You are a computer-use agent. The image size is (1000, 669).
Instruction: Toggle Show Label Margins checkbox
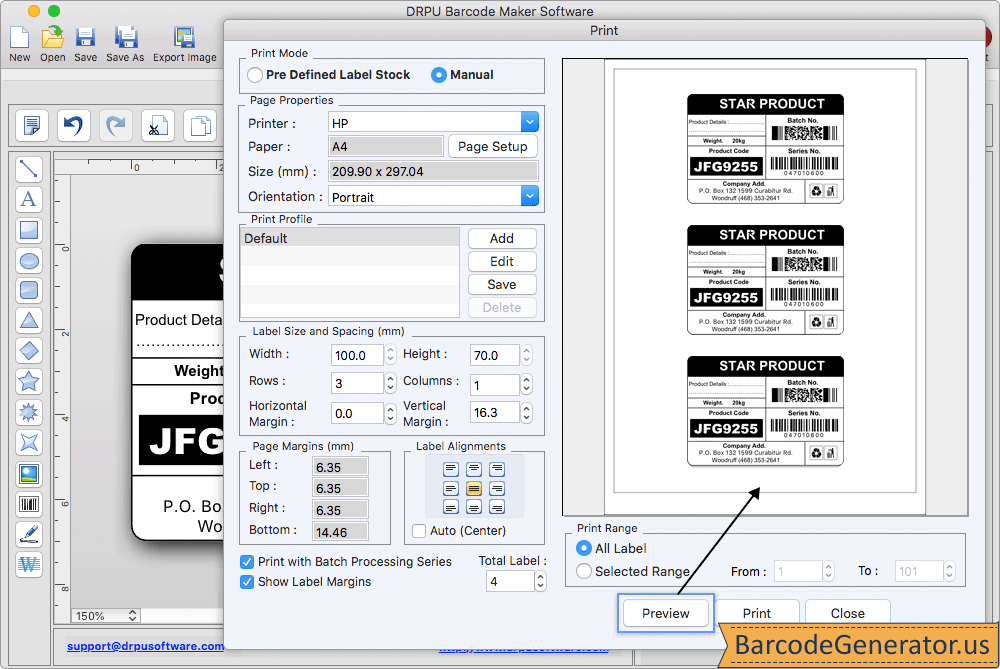point(247,582)
